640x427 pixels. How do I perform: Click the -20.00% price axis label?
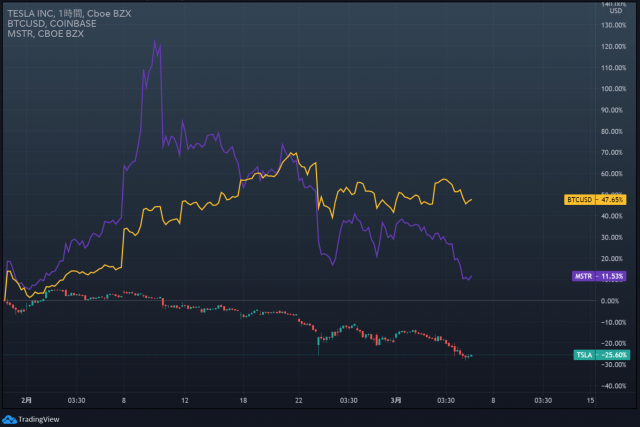point(613,344)
